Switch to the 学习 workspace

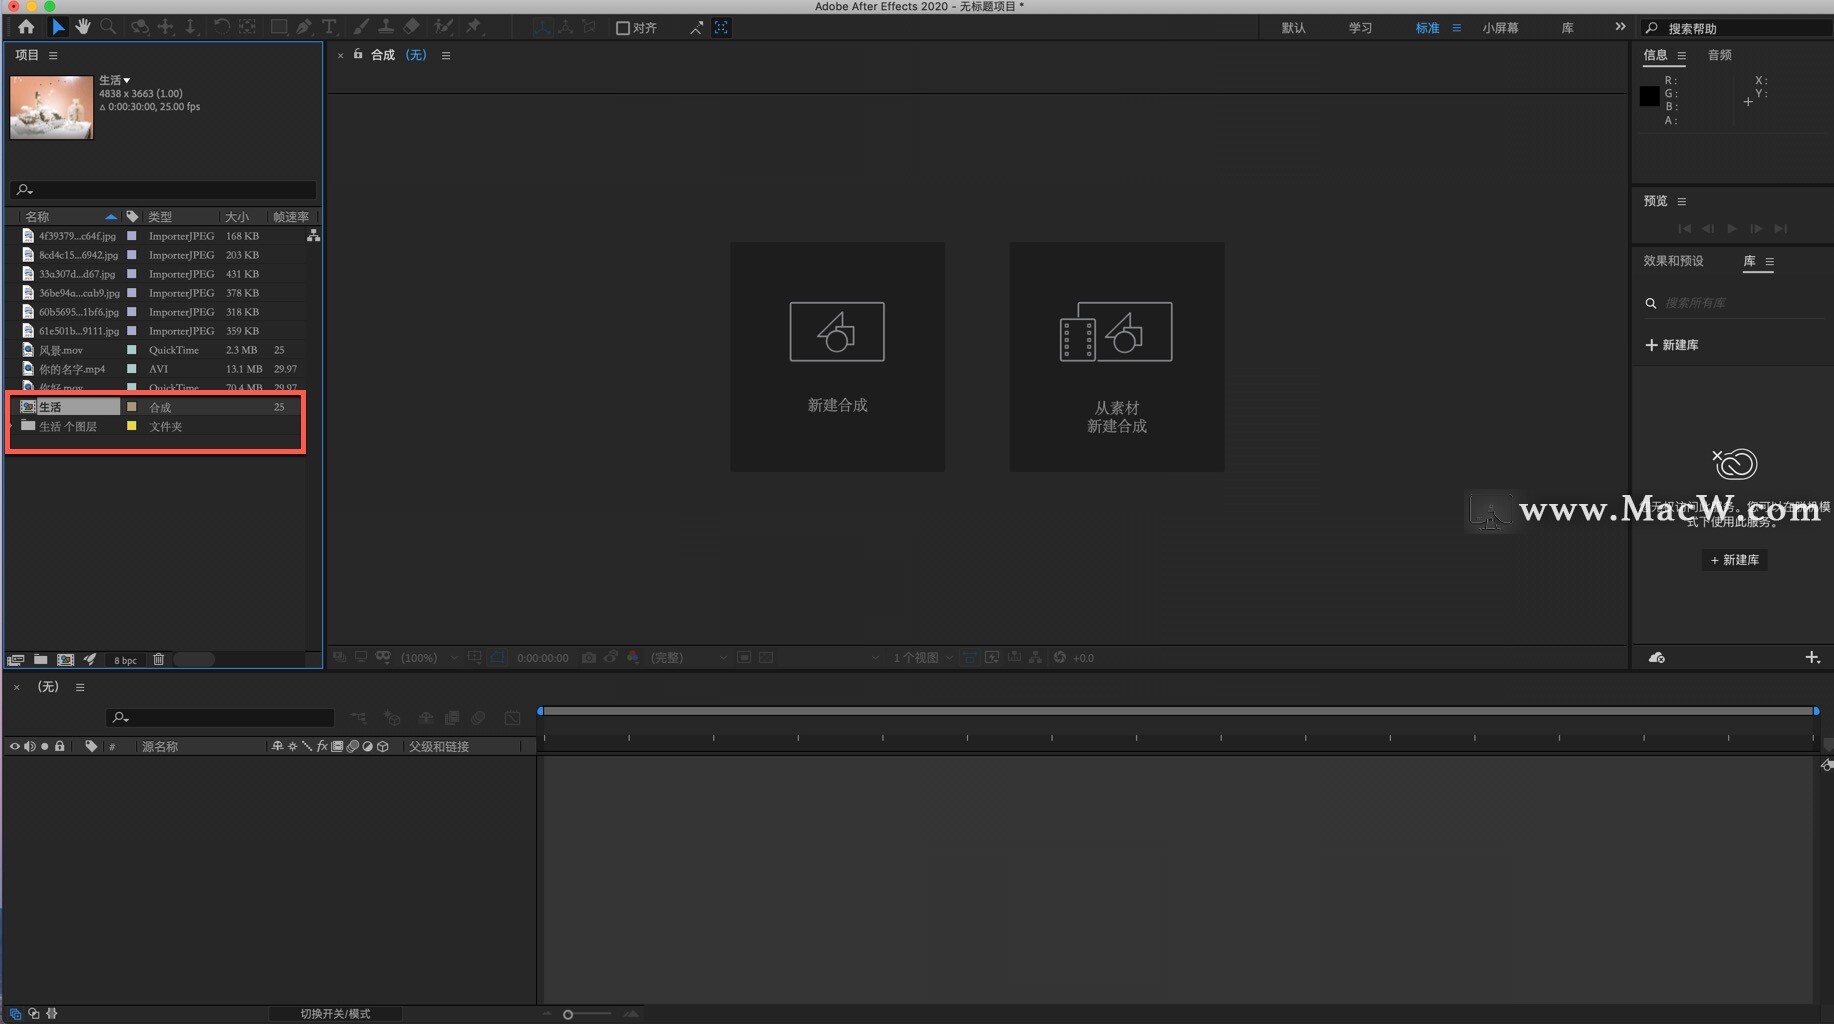(x=1360, y=28)
